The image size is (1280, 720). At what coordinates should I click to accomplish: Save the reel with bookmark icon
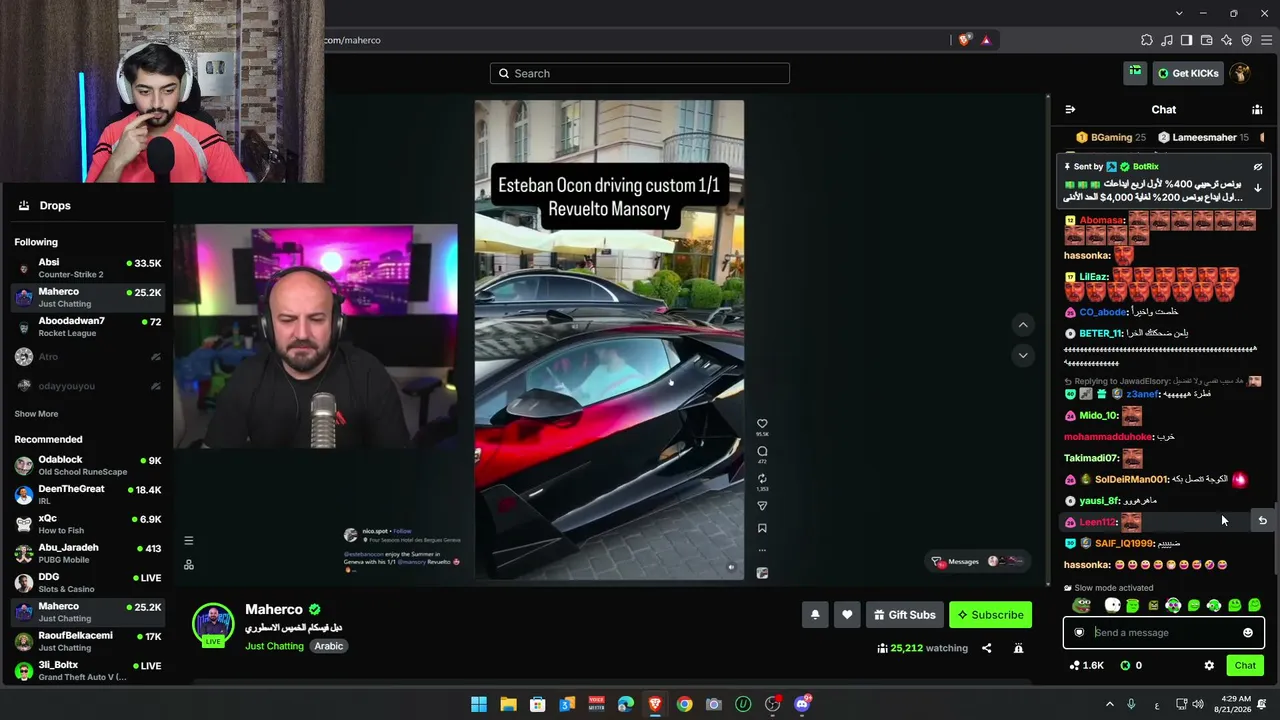point(762,528)
